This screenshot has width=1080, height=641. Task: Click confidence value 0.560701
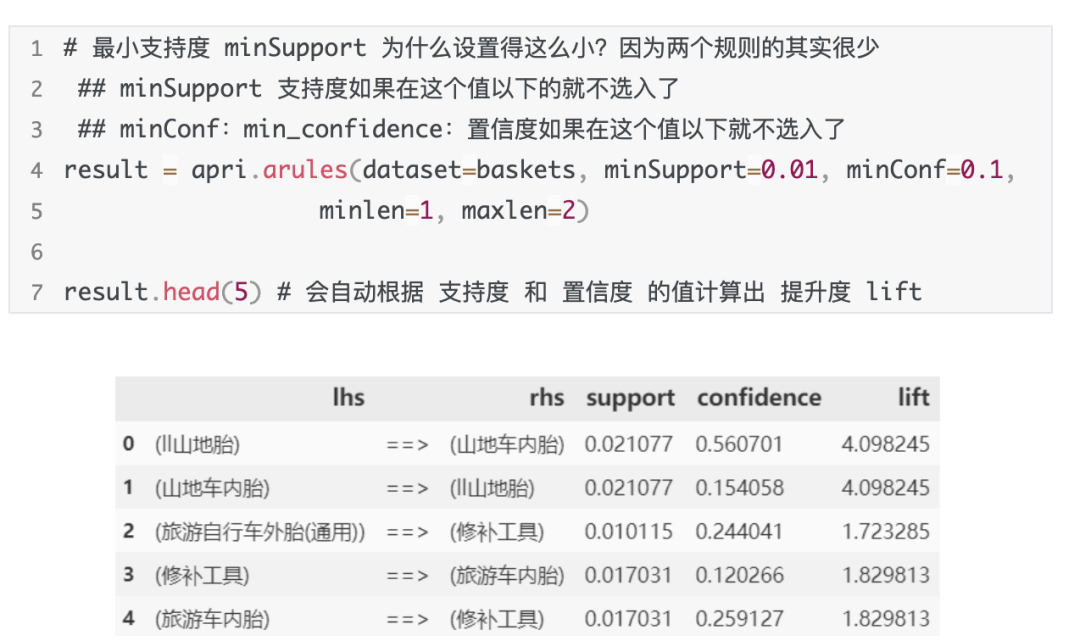coord(739,443)
